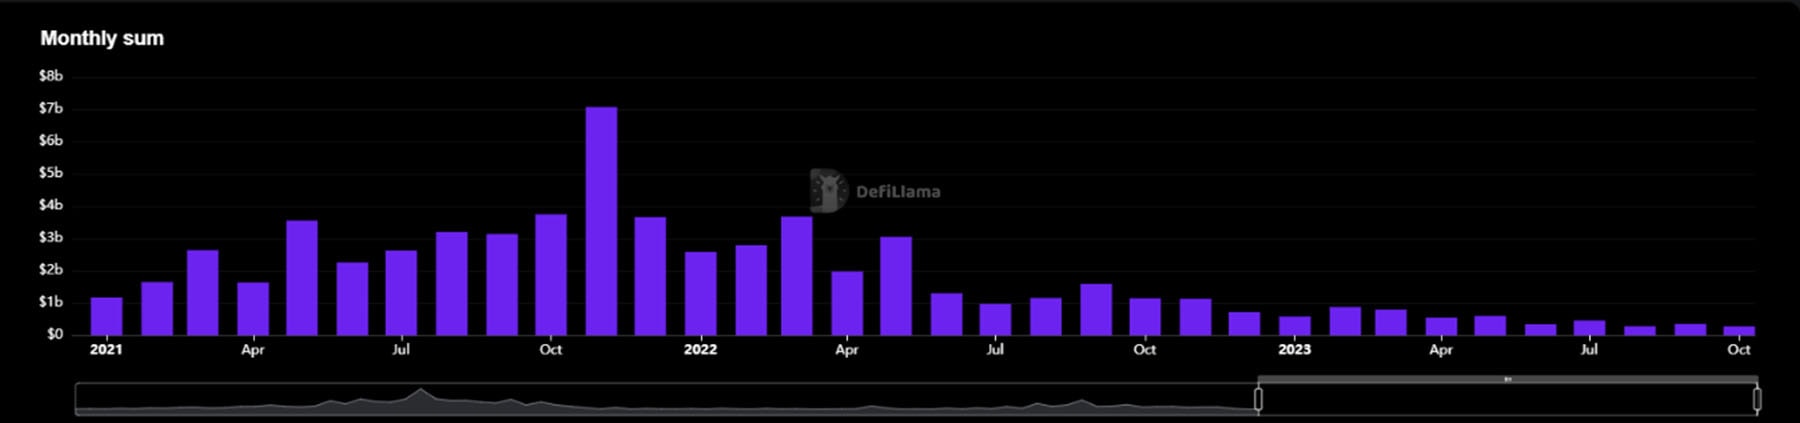Image resolution: width=1800 pixels, height=423 pixels.
Task: Select the January 2021 bar
Action: 106,316
